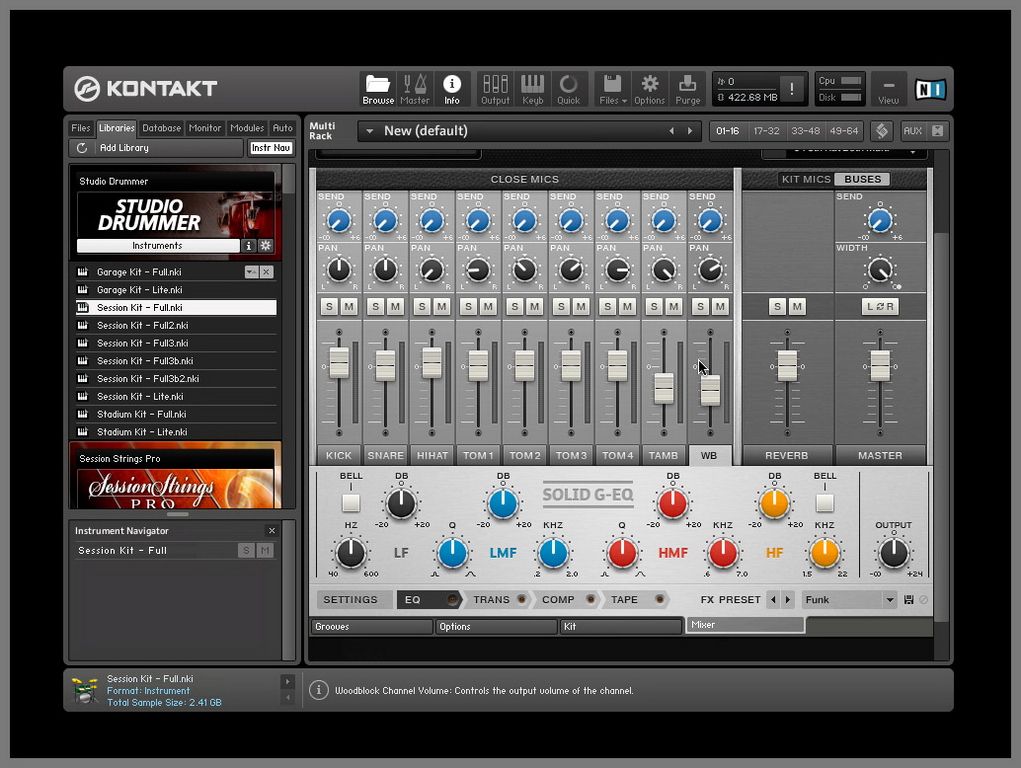
Task: Toggle the Instr Nav button
Action: tap(271, 148)
